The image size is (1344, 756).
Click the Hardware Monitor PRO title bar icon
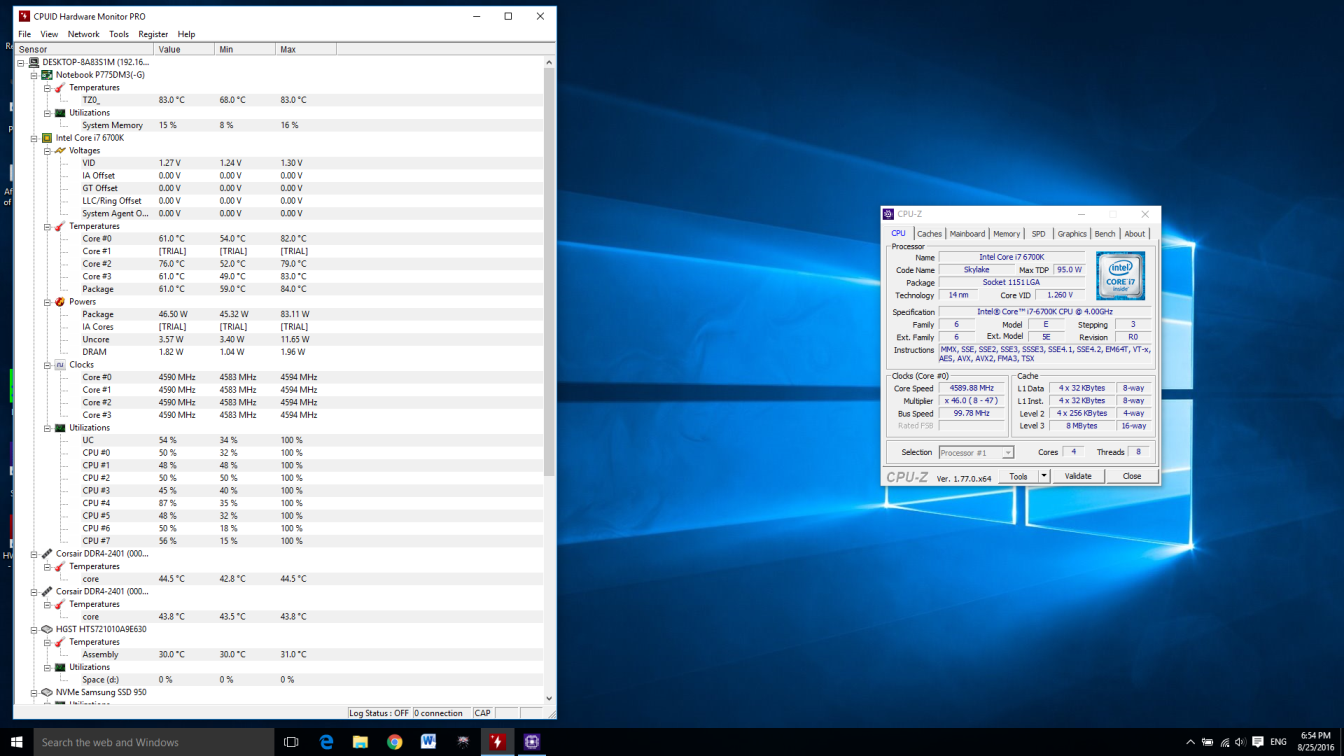pos(24,16)
